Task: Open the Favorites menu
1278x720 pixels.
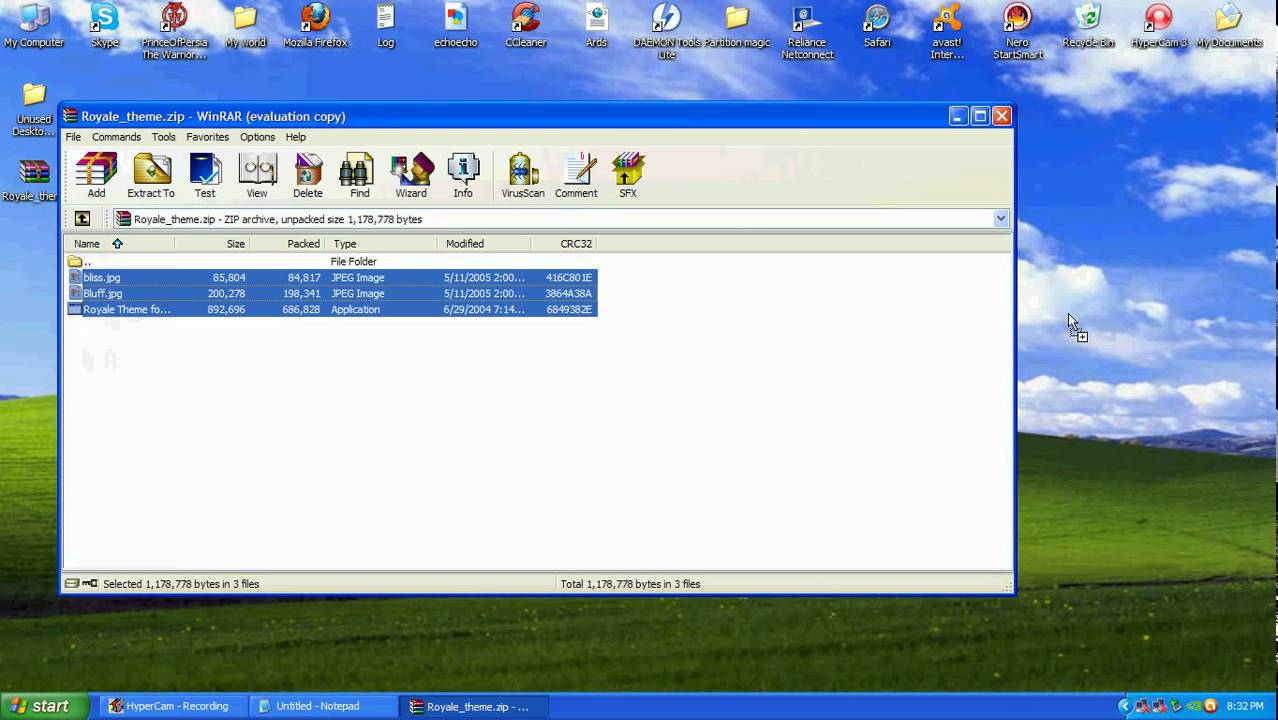Action: point(207,137)
